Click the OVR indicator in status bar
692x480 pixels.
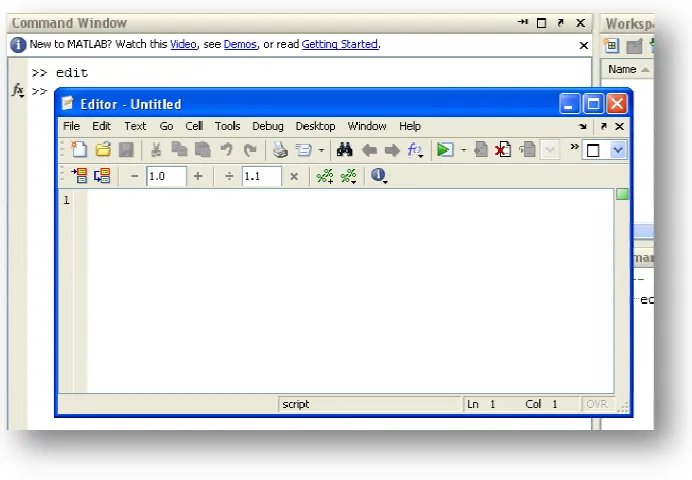tap(597, 404)
